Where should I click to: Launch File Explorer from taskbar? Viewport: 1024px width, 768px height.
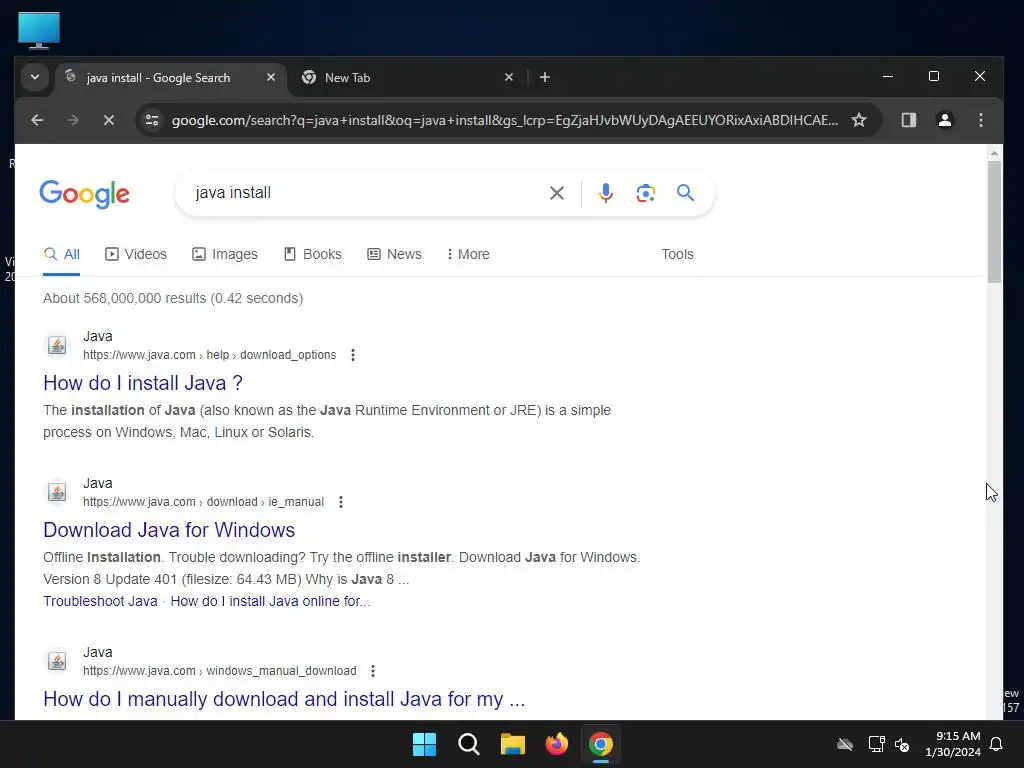pos(513,744)
